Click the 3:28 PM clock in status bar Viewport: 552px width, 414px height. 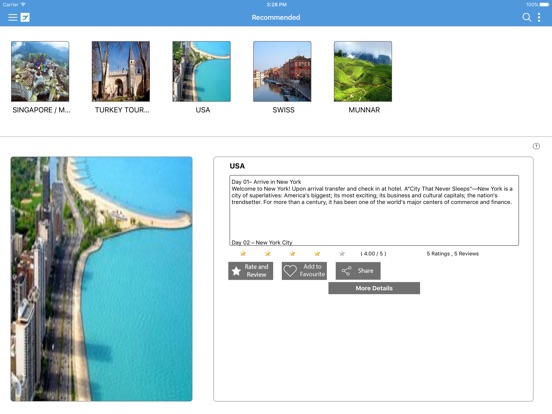[x=276, y=5]
